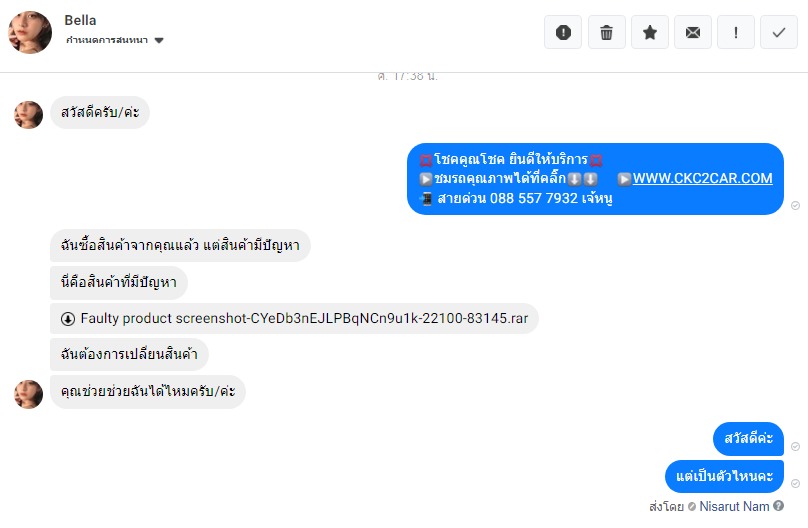
Task: Mark conversation done with checkmark button
Action: [779, 32]
